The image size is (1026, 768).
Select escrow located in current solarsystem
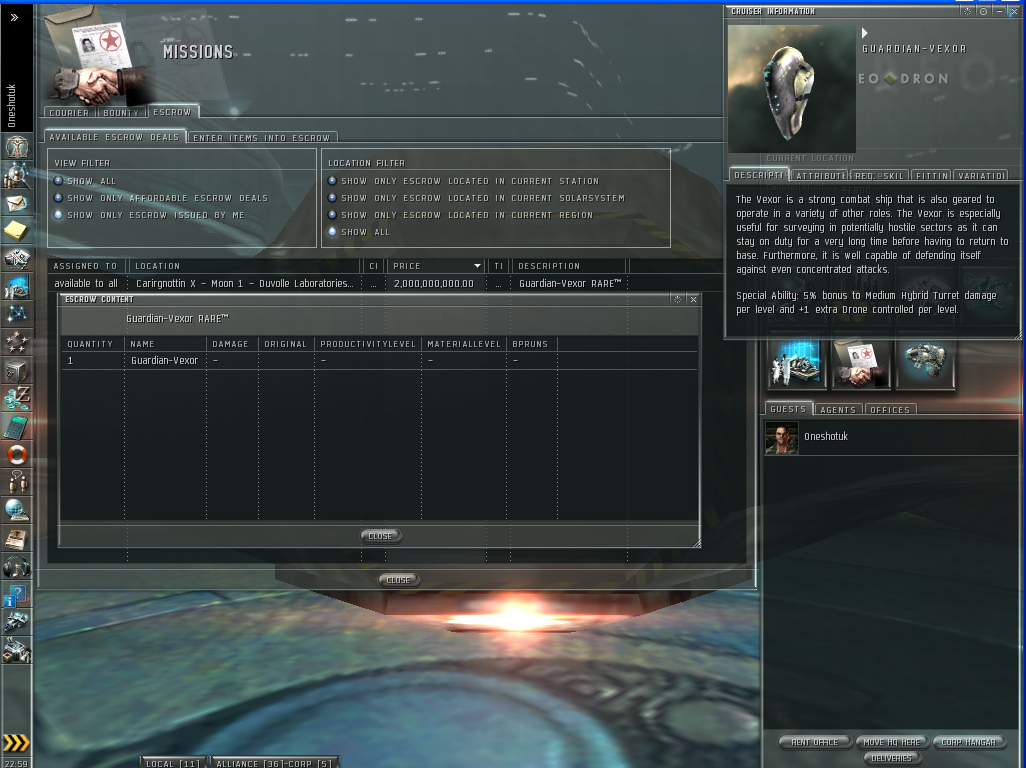pyautogui.click(x=332, y=198)
